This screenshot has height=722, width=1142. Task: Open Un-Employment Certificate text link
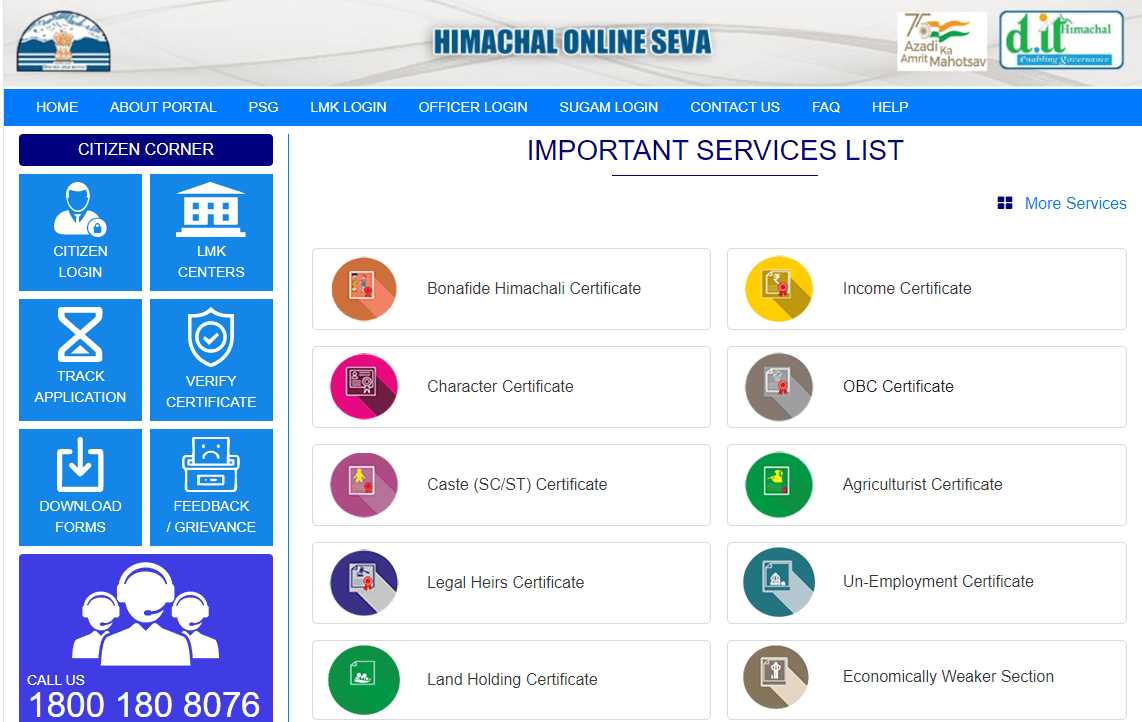coord(938,581)
